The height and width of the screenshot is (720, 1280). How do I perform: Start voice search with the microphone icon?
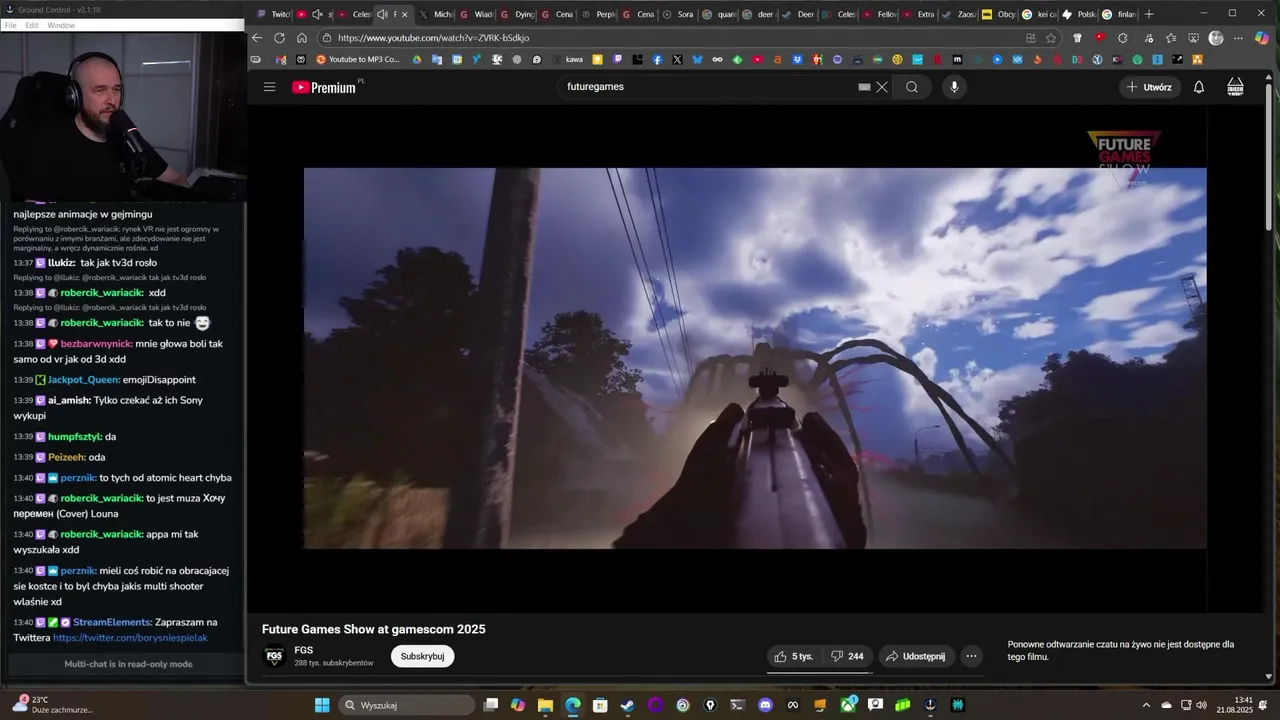pyautogui.click(x=954, y=87)
